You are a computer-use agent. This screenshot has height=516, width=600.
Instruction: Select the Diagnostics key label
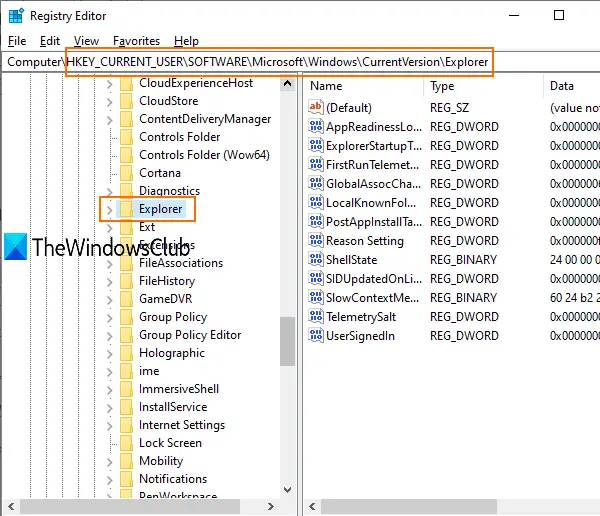[x=170, y=191]
